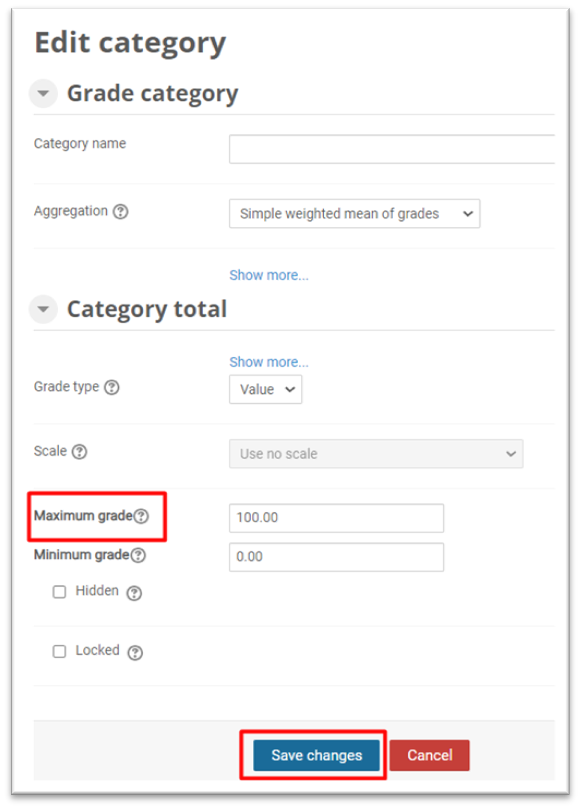Open the Grade type Value dropdown
This screenshot has width=581, height=809.
[x=266, y=390]
